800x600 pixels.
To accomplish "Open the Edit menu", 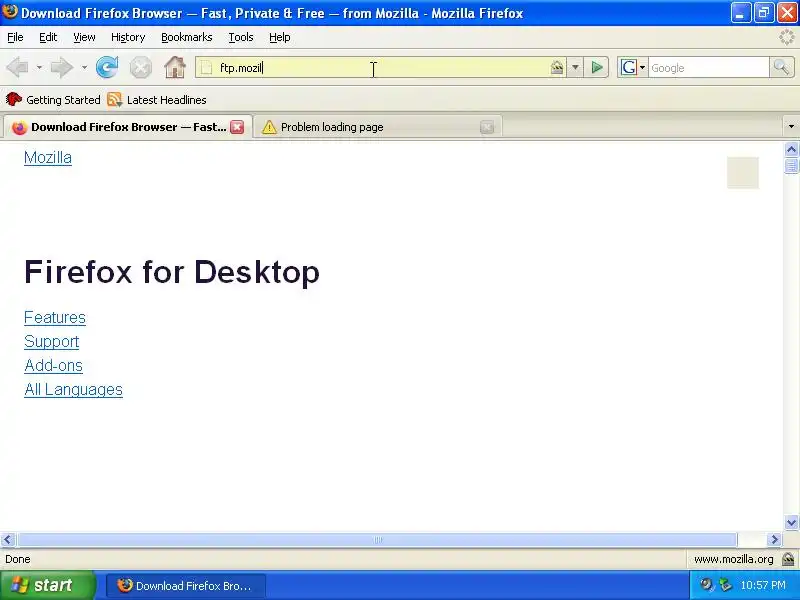I will coord(48,37).
